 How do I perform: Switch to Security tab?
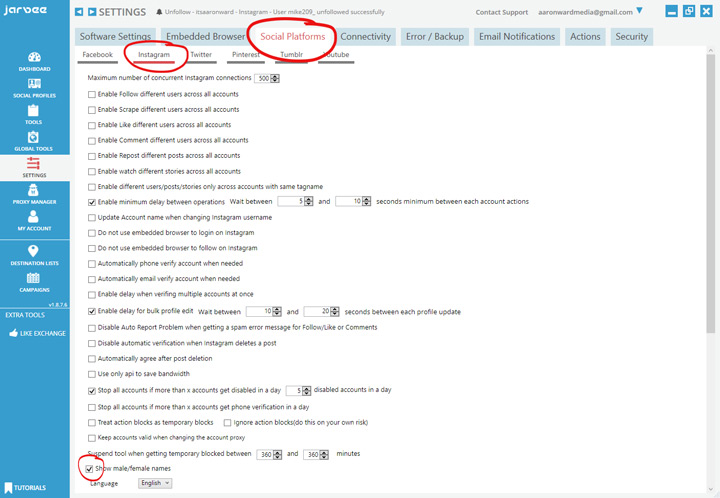point(631,37)
